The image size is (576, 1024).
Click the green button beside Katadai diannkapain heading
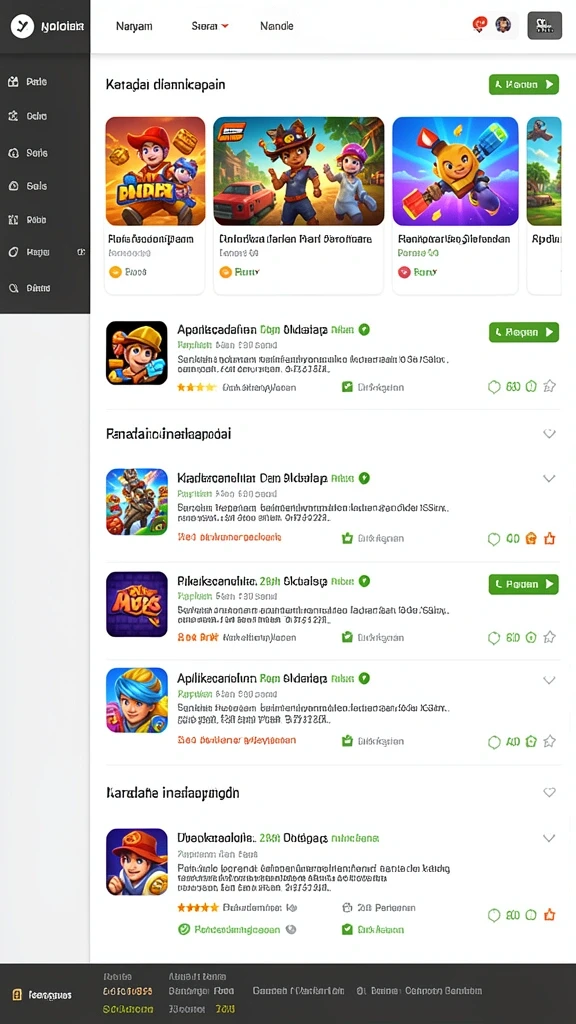(524, 84)
